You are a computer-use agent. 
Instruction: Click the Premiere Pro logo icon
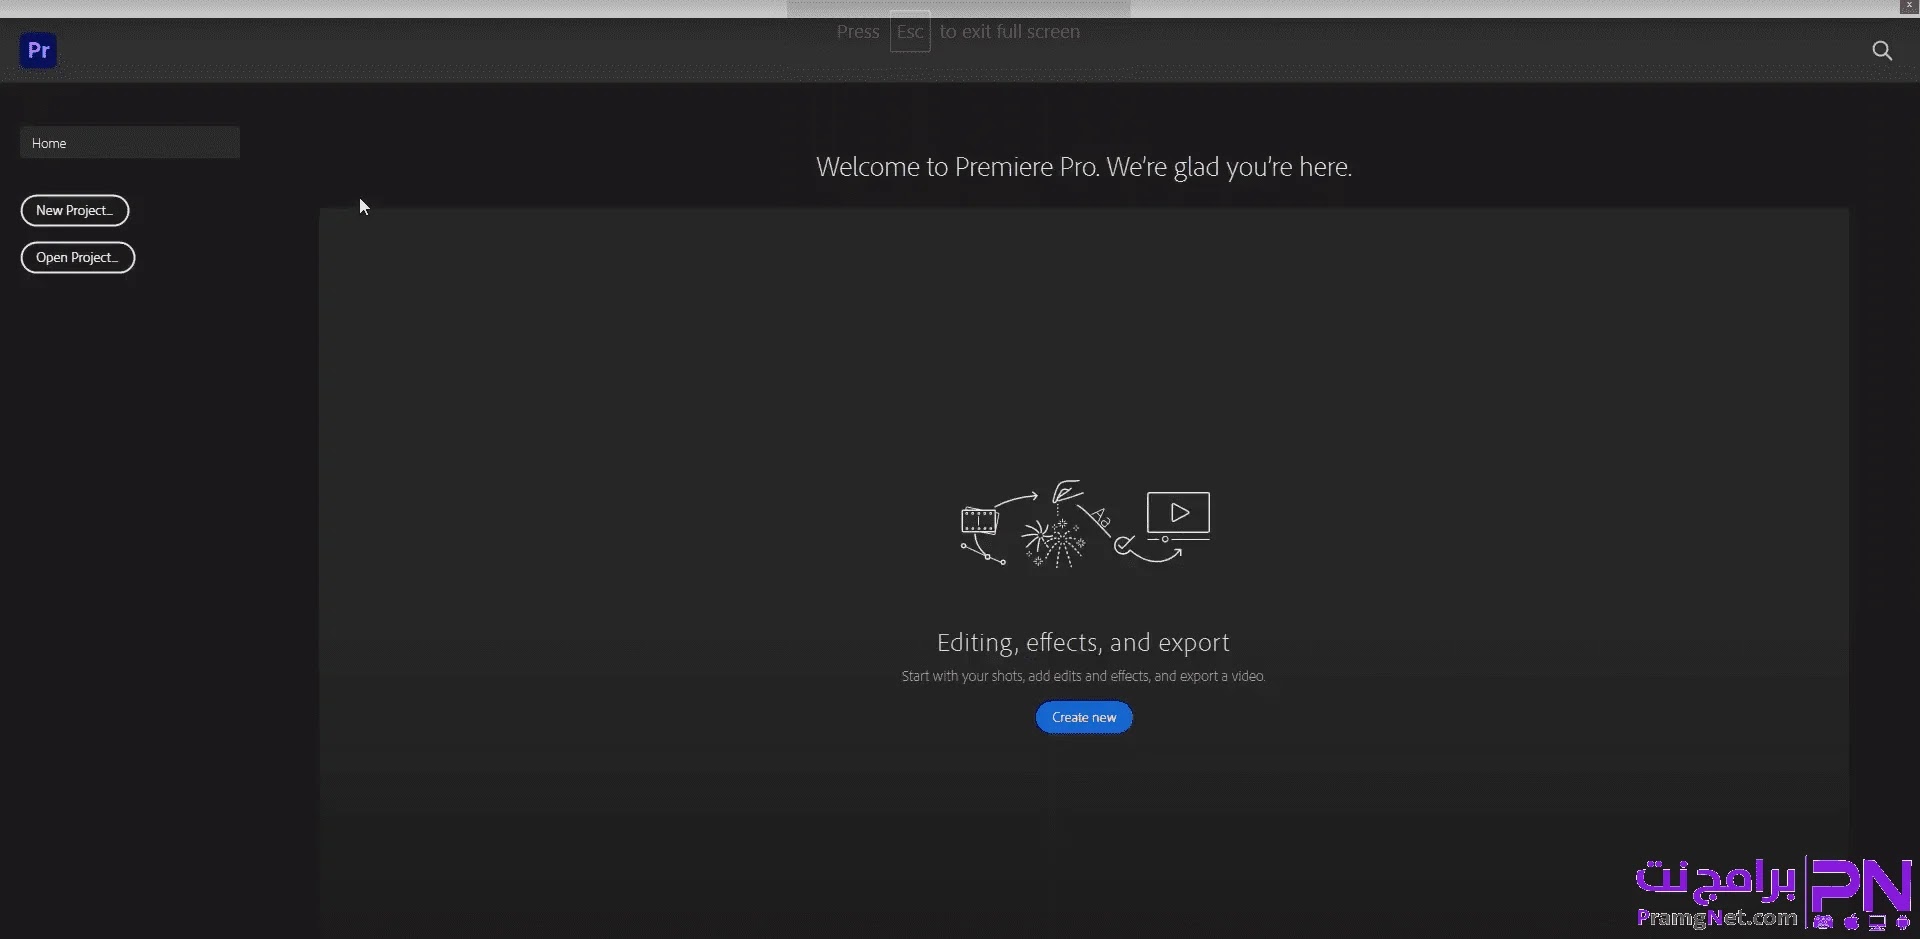[x=38, y=50]
